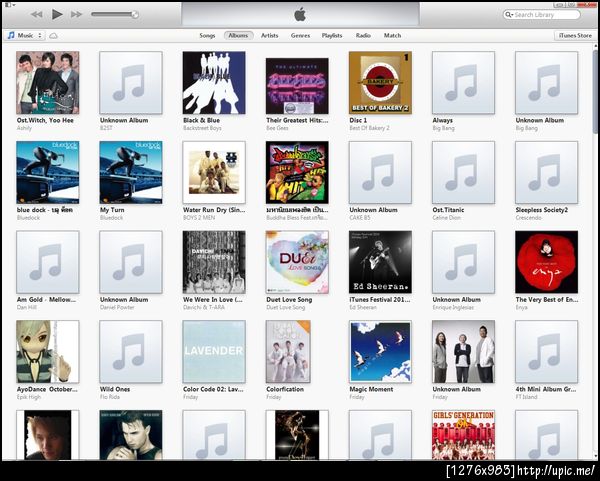The image size is (600, 481).
Task: Click the album title "Duet Love Song"
Action: pyautogui.click(x=289, y=300)
